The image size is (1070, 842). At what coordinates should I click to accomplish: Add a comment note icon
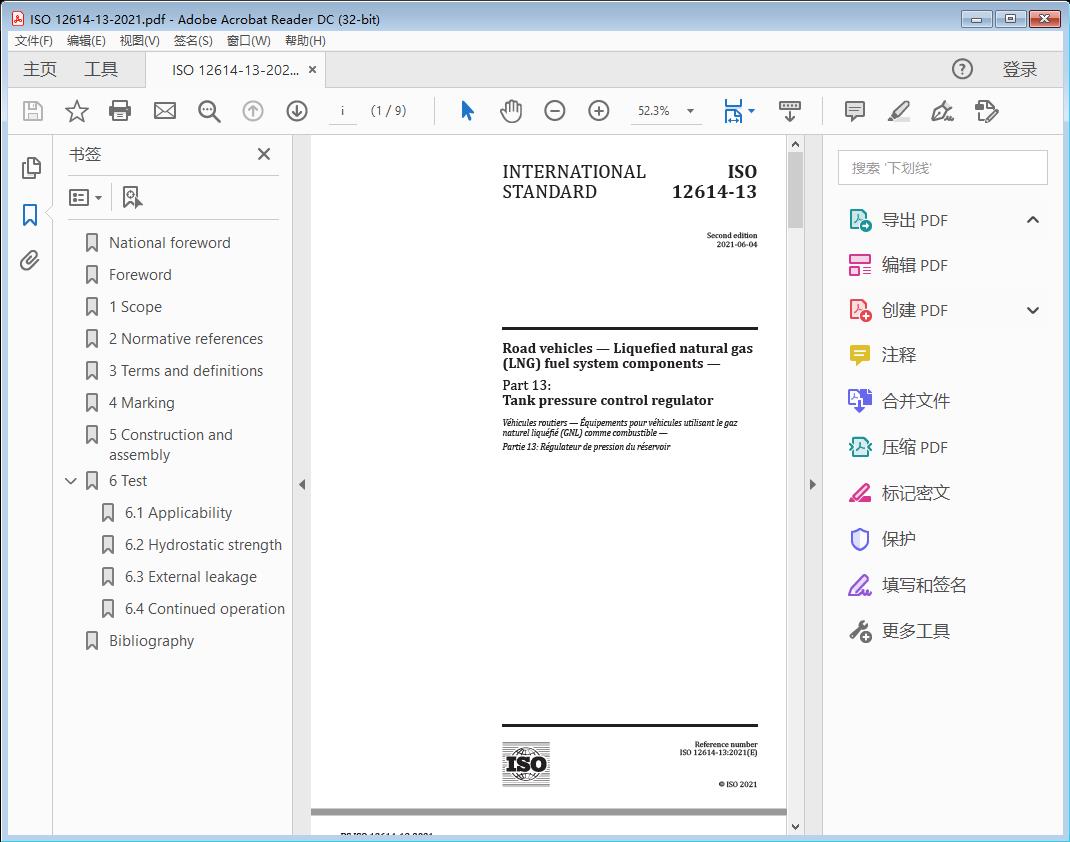tap(854, 111)
